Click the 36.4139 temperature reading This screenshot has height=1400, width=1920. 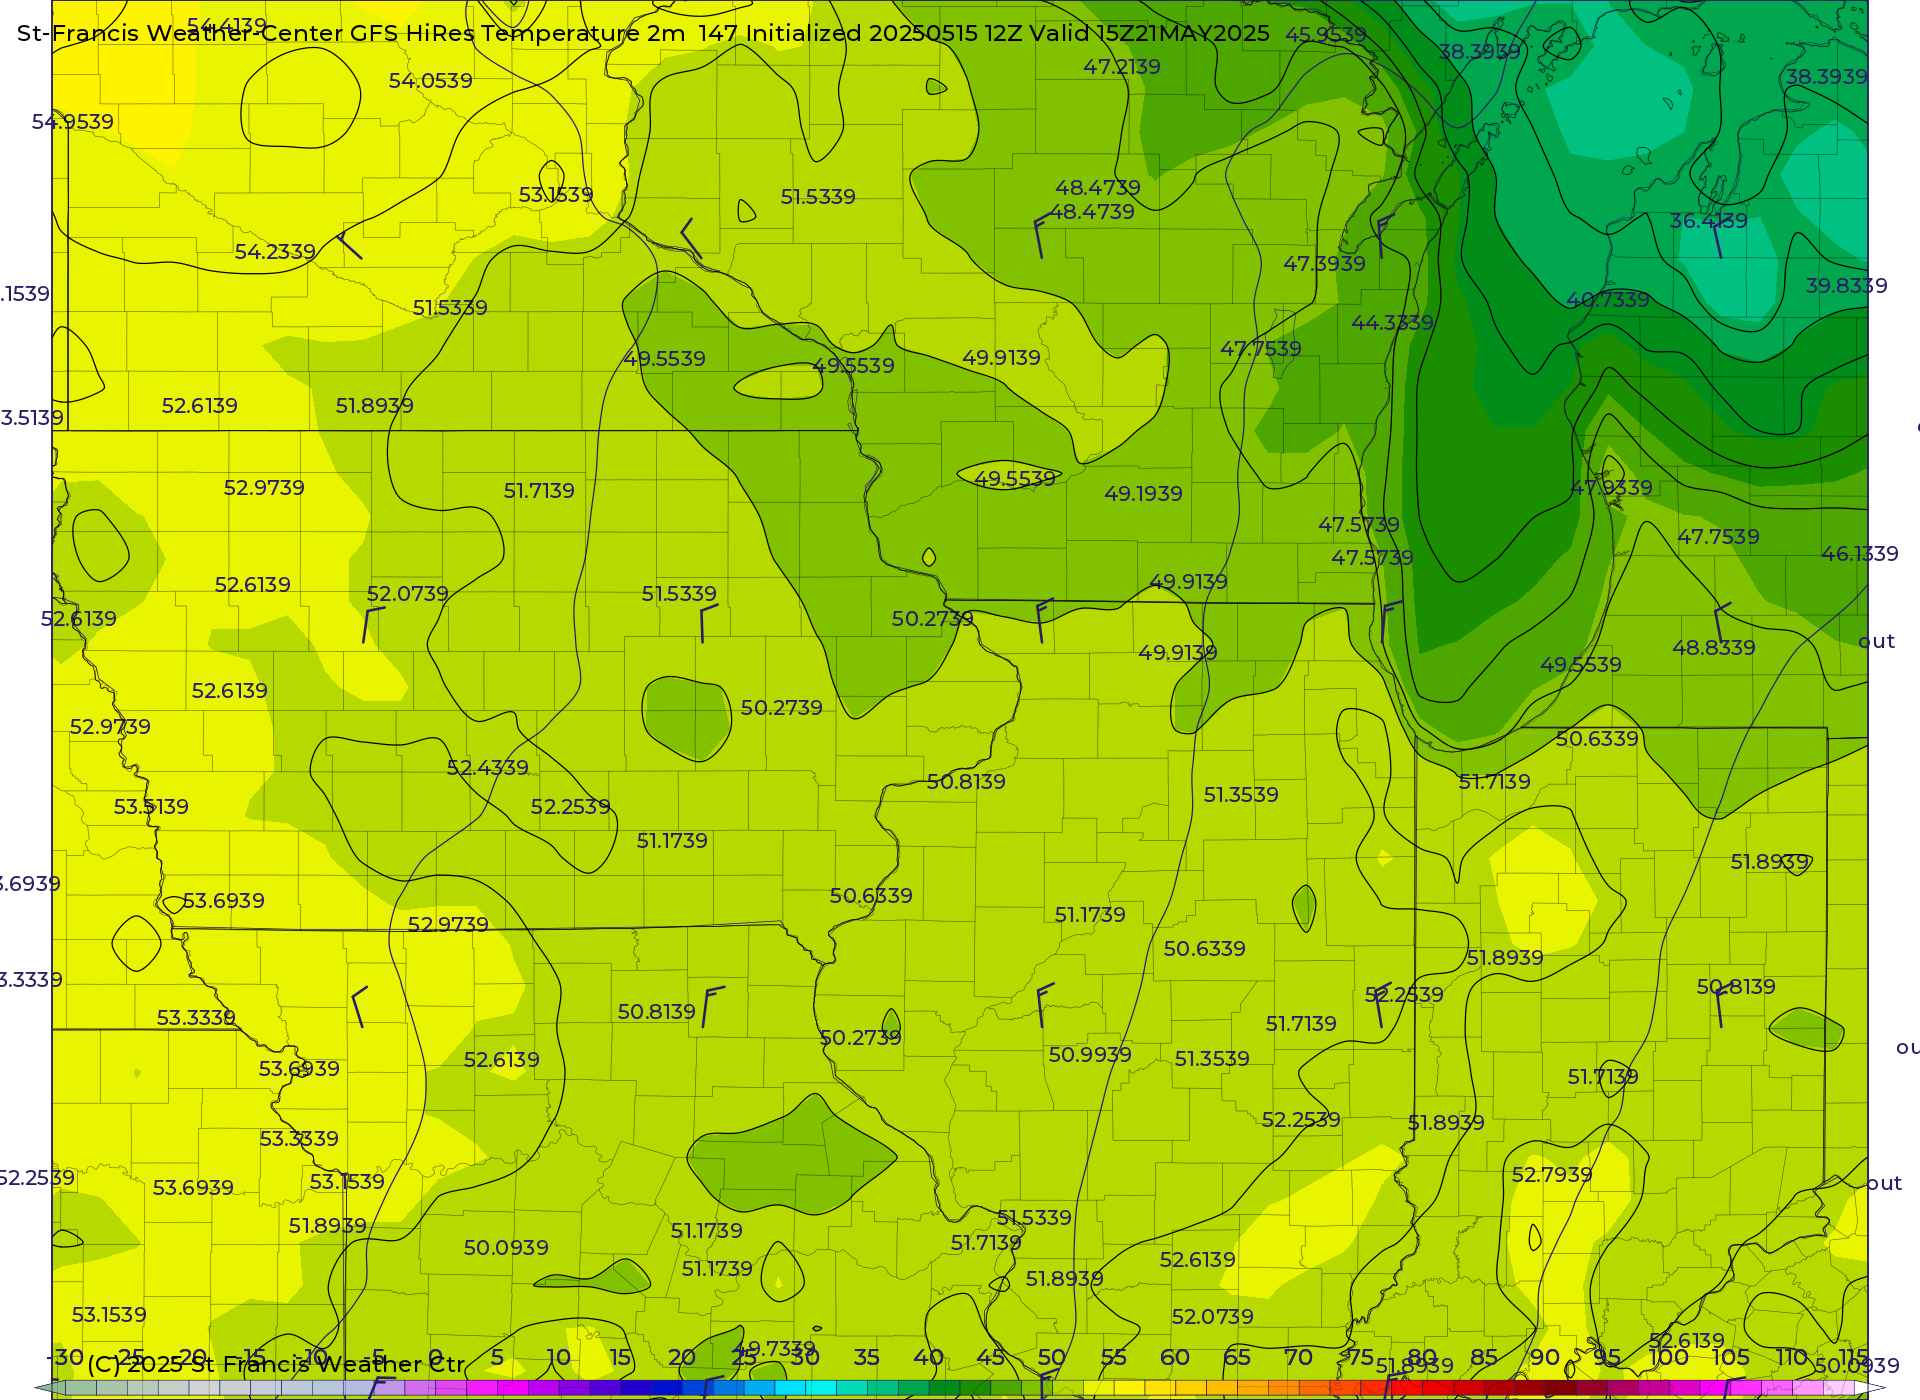click(x=1709, y=221)
